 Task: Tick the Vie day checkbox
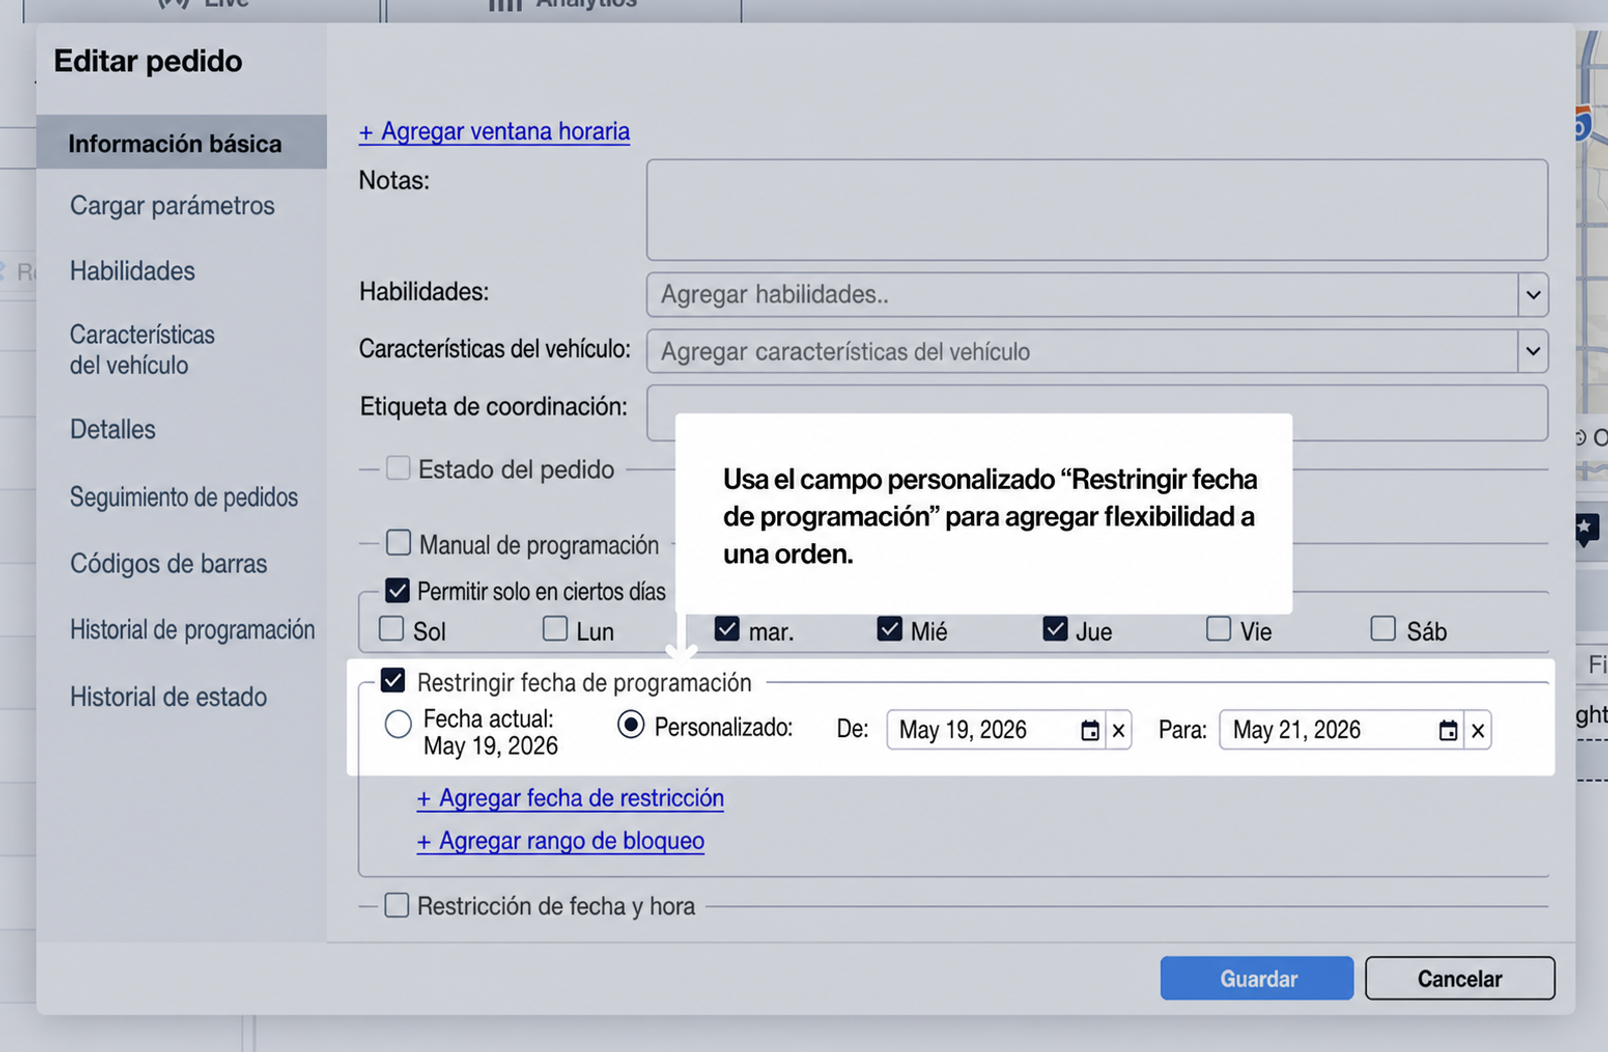(1218, 629)
